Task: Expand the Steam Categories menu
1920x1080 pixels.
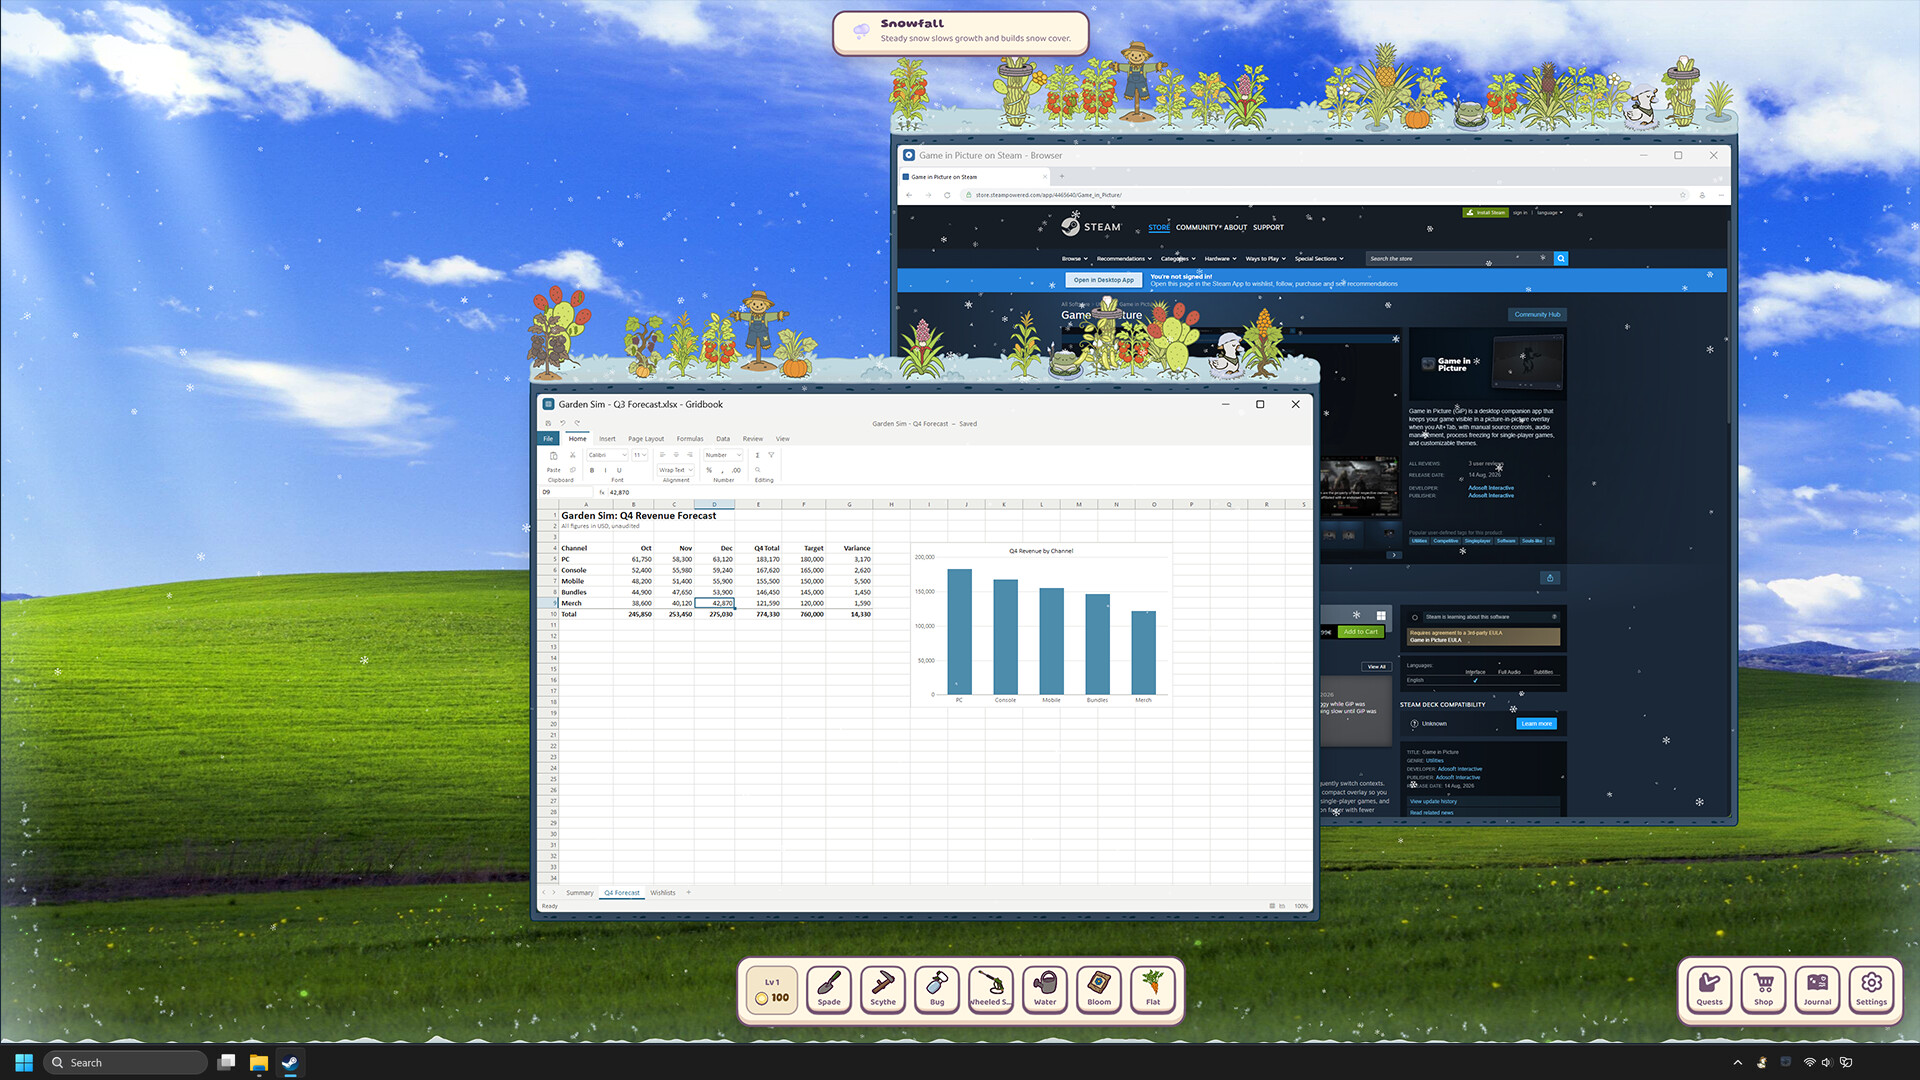Action: (1178, 259)
